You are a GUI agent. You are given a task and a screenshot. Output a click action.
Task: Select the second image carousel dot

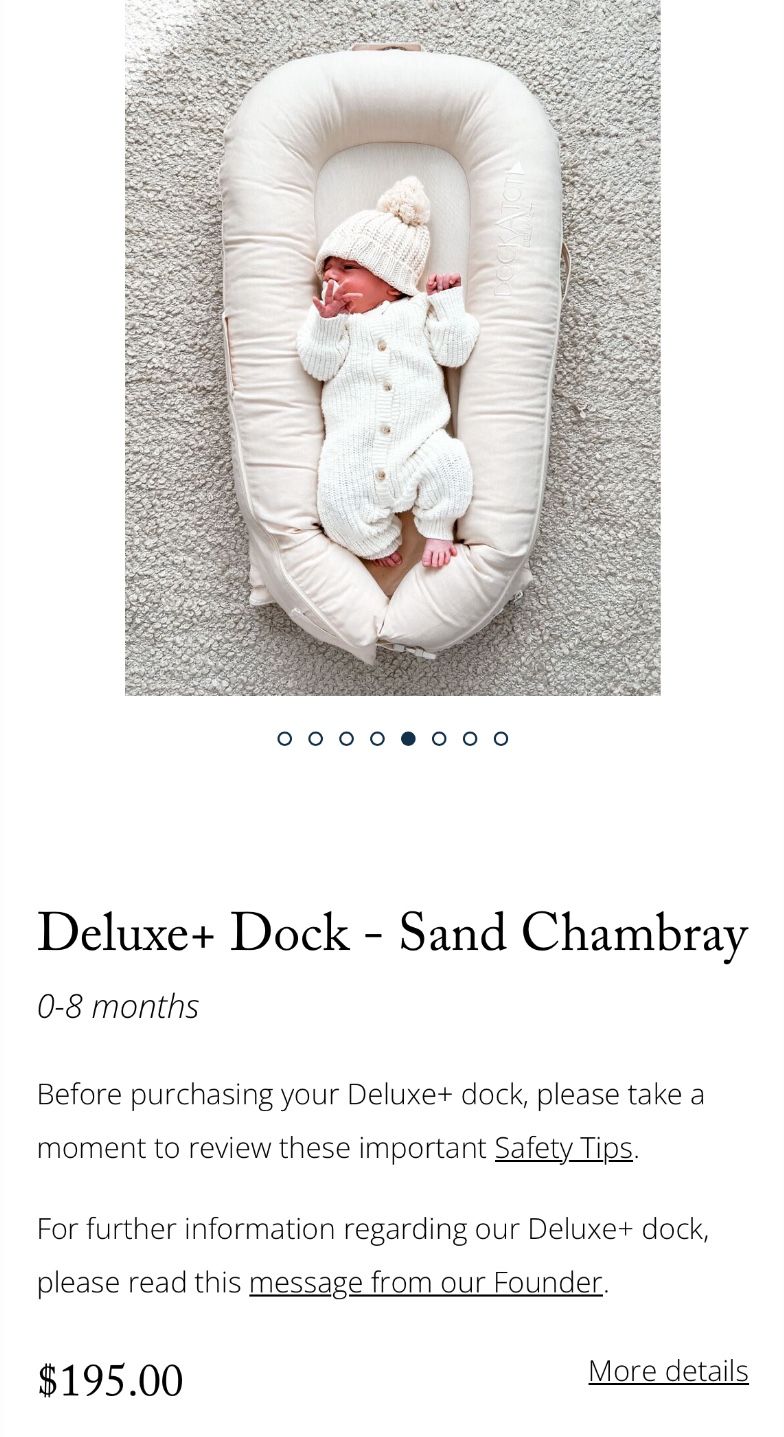click(x=316, y=738)
